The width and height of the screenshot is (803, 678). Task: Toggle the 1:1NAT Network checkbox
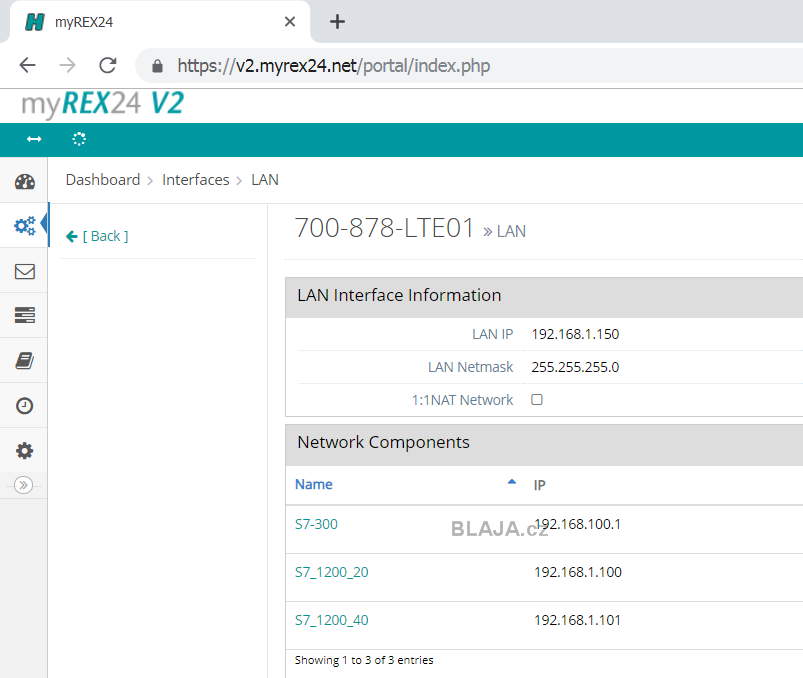(x=537, y=399)
